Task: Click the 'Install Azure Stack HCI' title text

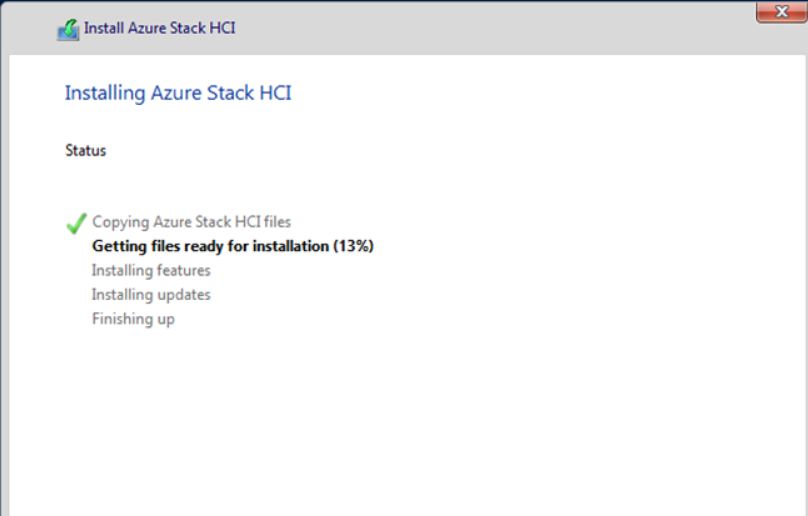Action: (159, 29)
